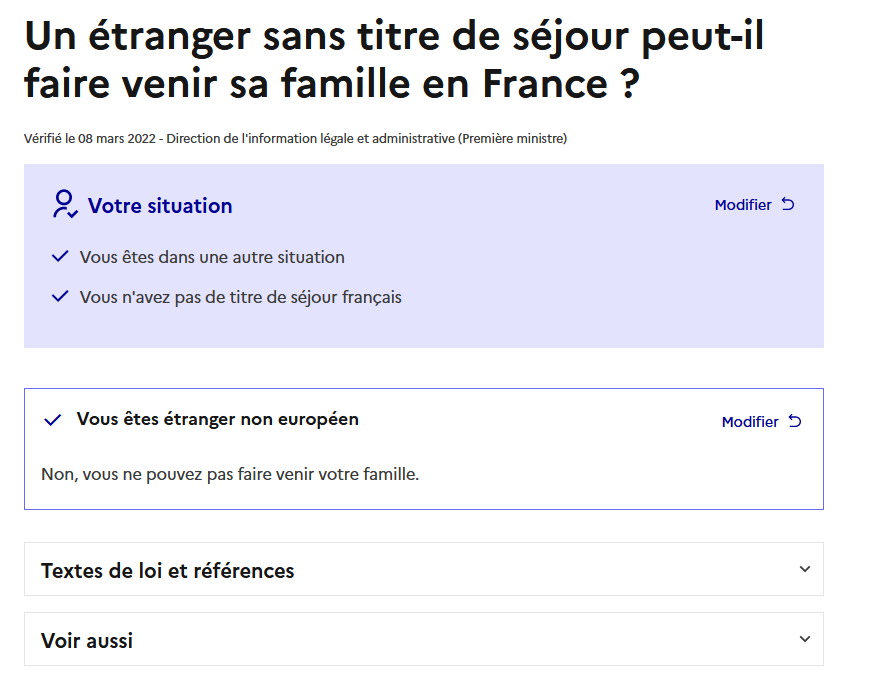Expand 'Textes de loi et références' using its chevron
Image resolution: width=873 pixels, height=676 pixels.
[x=805, y=569]
